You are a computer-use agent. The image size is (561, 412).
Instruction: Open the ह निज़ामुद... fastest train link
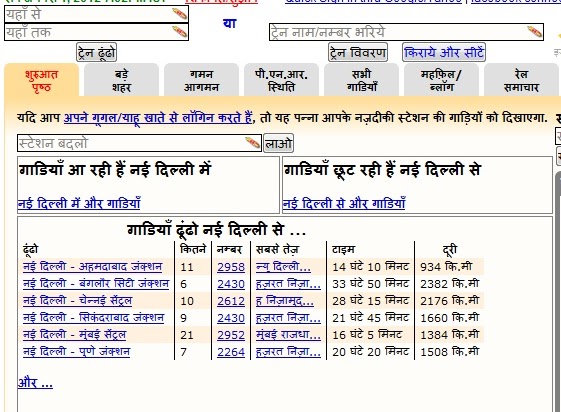(285, 301)
